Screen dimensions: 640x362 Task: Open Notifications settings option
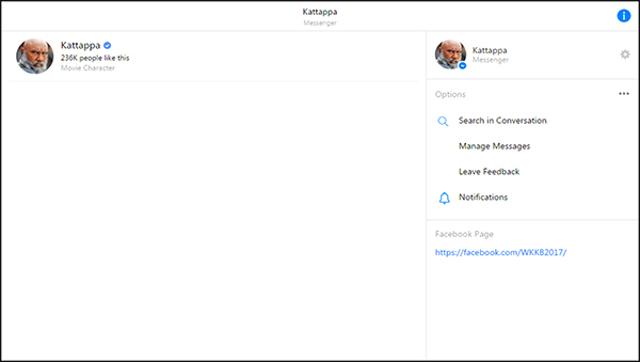[483, 197]
